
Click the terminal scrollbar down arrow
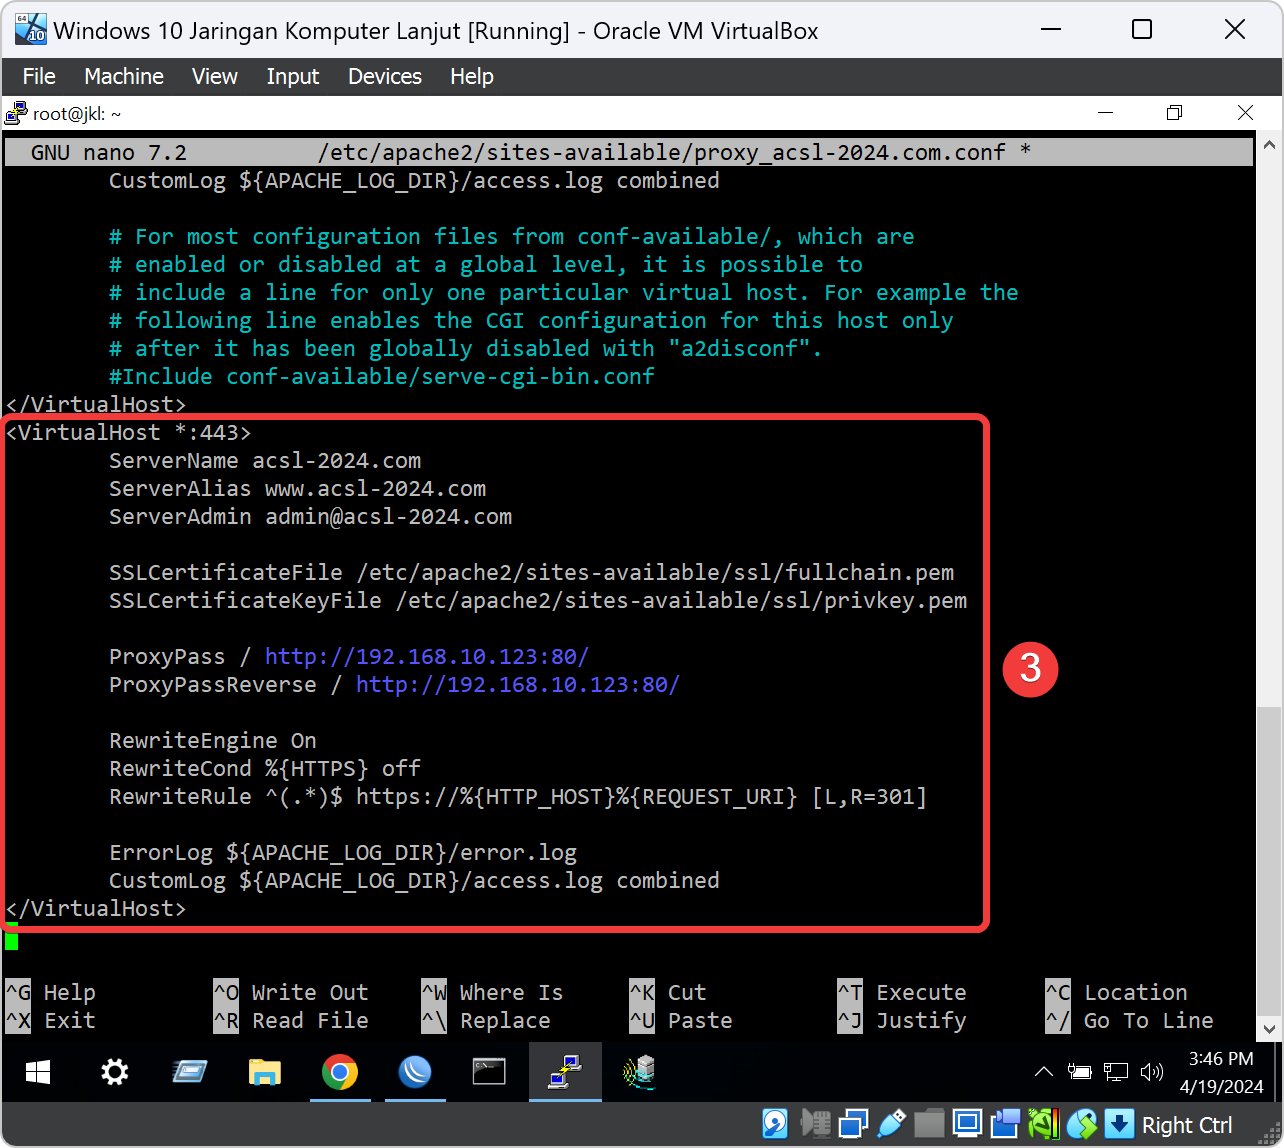[1270, 1027]
